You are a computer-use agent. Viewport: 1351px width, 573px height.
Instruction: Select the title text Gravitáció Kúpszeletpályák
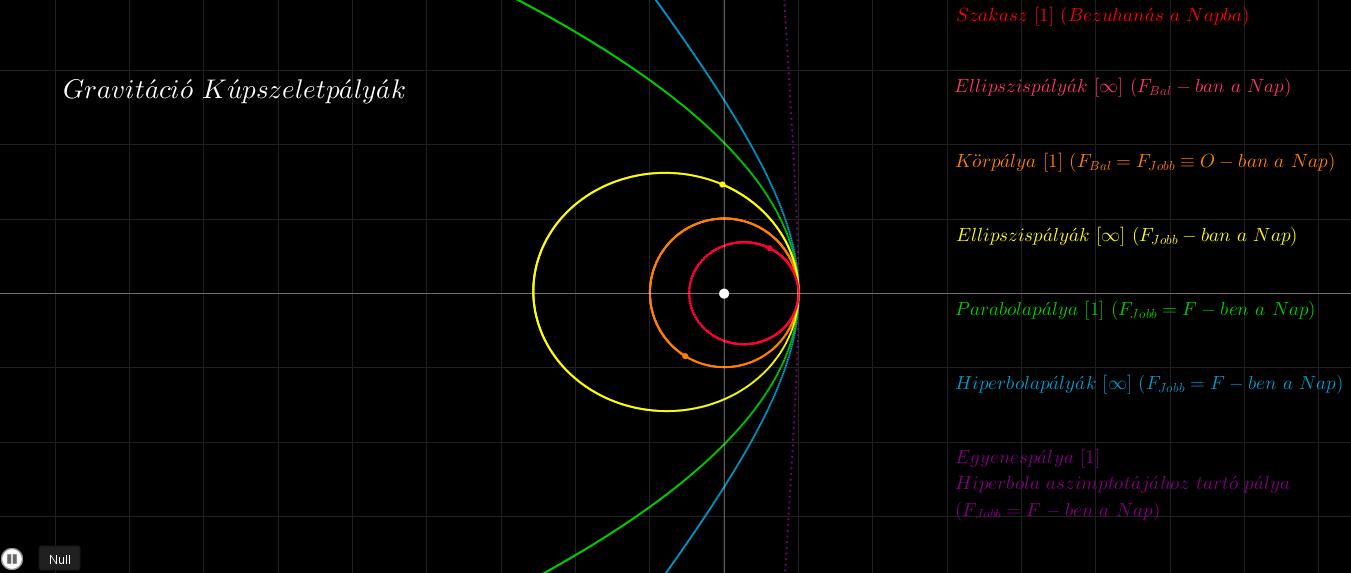(234, 90)
